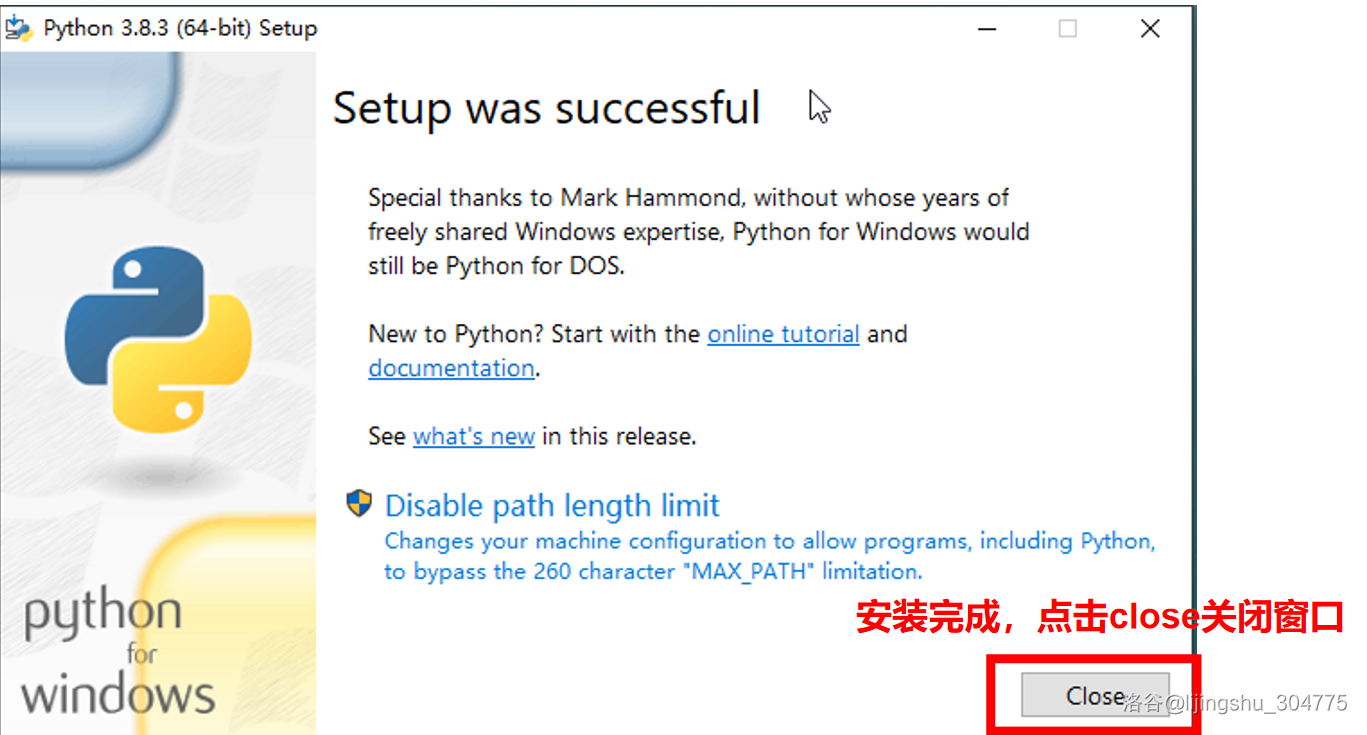Viewport: 1367px width, 735px height.
Task: Click the UAC shield icon beside Disable path length limit
Action: tap(358, 503)
